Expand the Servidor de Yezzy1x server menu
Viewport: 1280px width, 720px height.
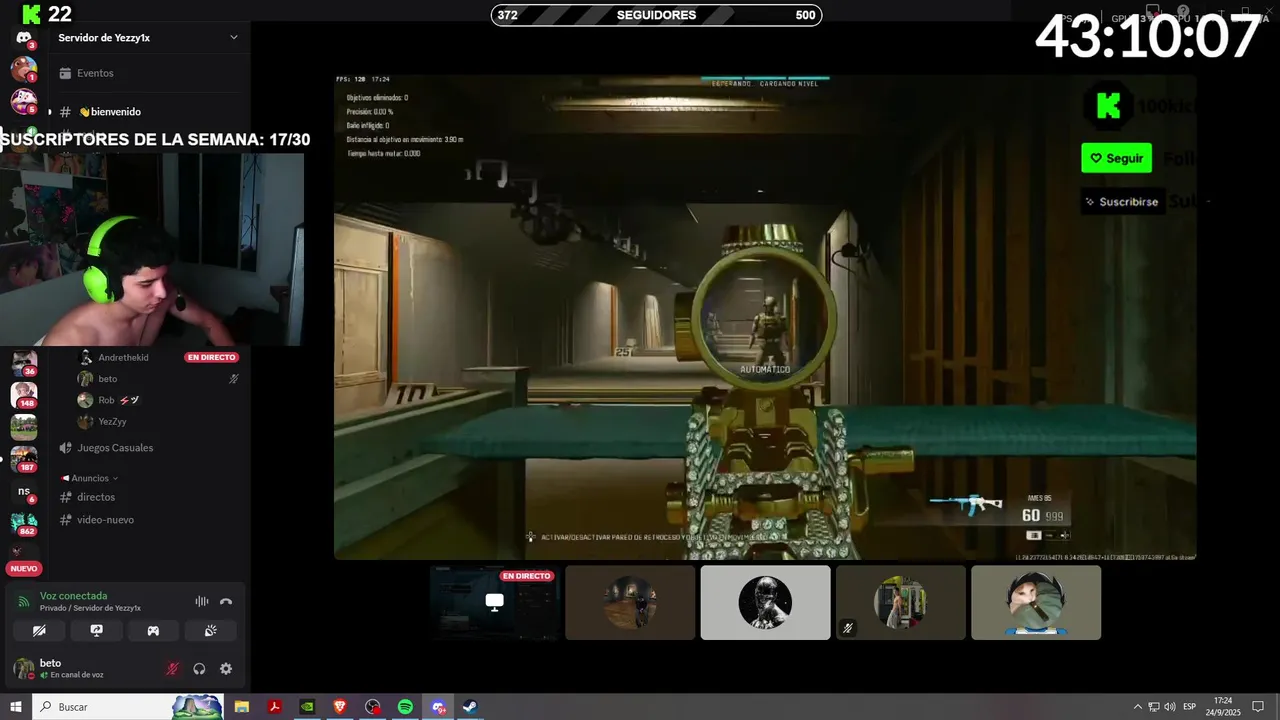(148, 37)
